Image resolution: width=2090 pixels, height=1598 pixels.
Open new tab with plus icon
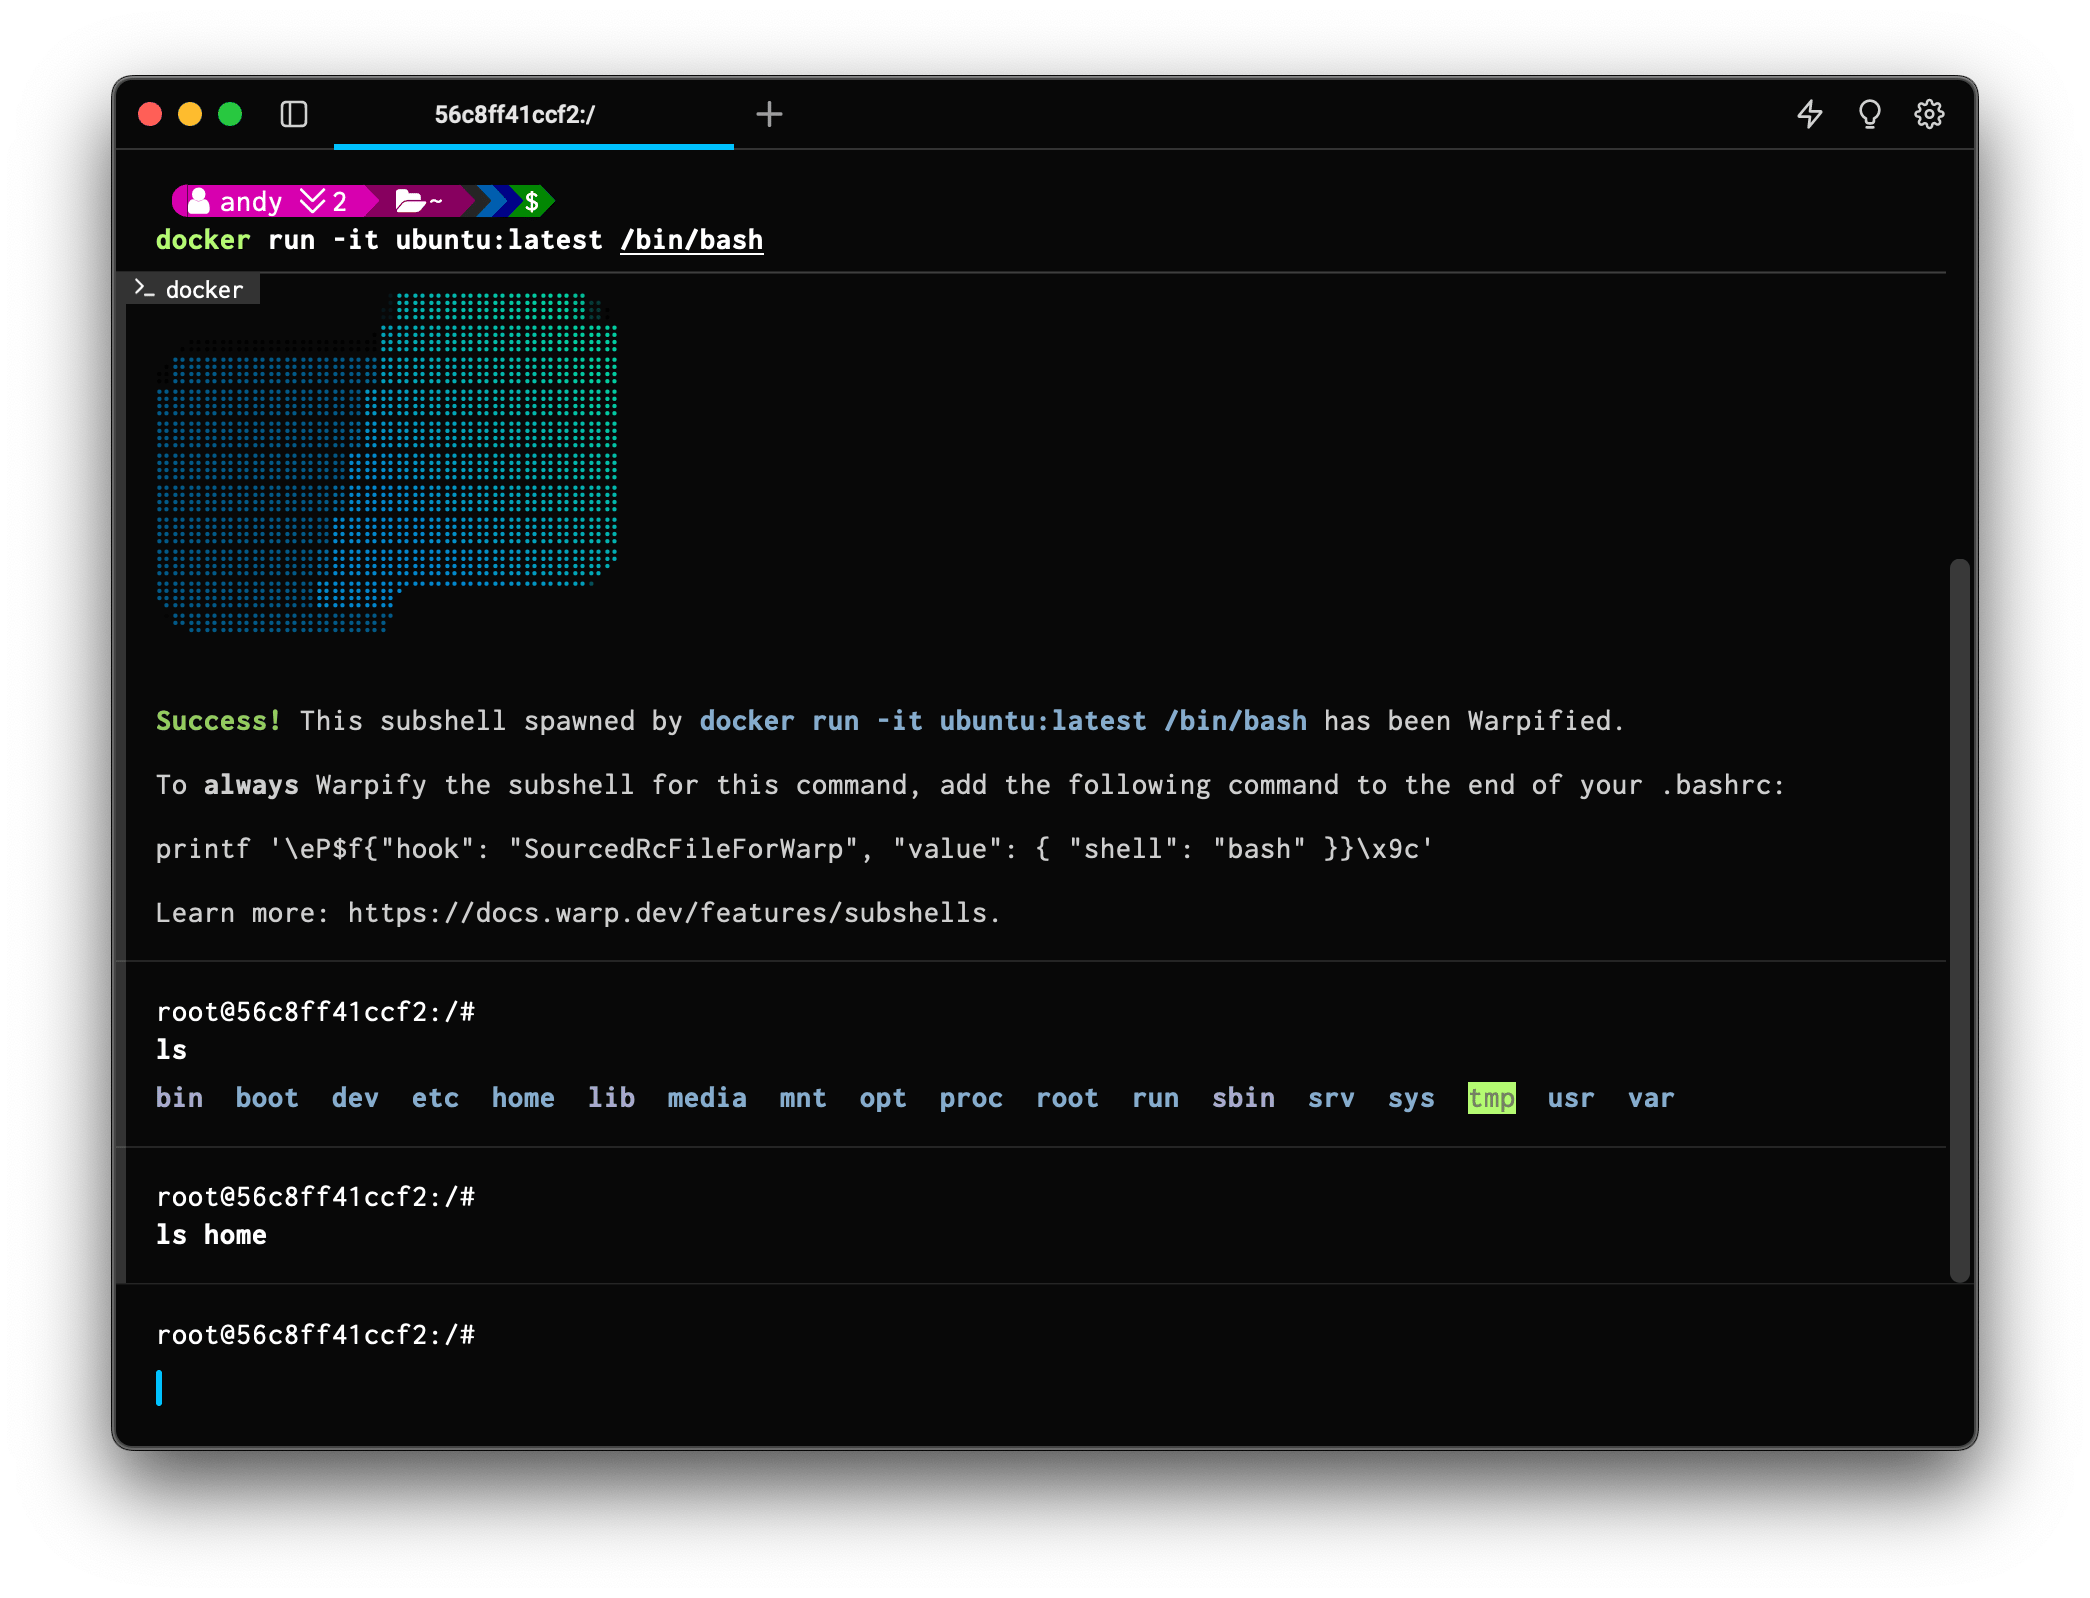[769, 114]
